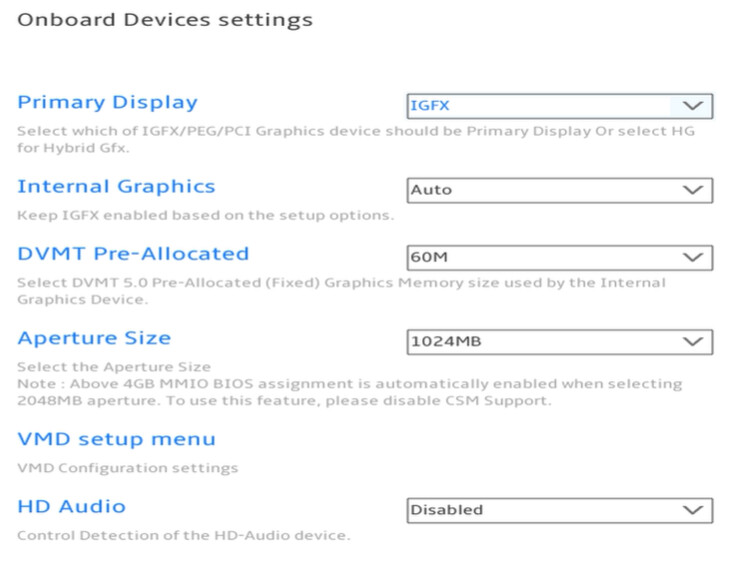Click the chevron arrow beside Auto

click(x=692, y=190)
